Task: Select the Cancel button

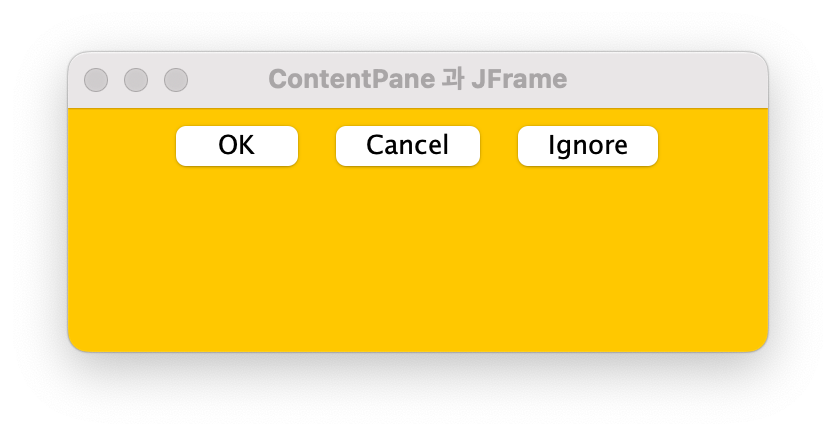Action: tap(408, 146)
